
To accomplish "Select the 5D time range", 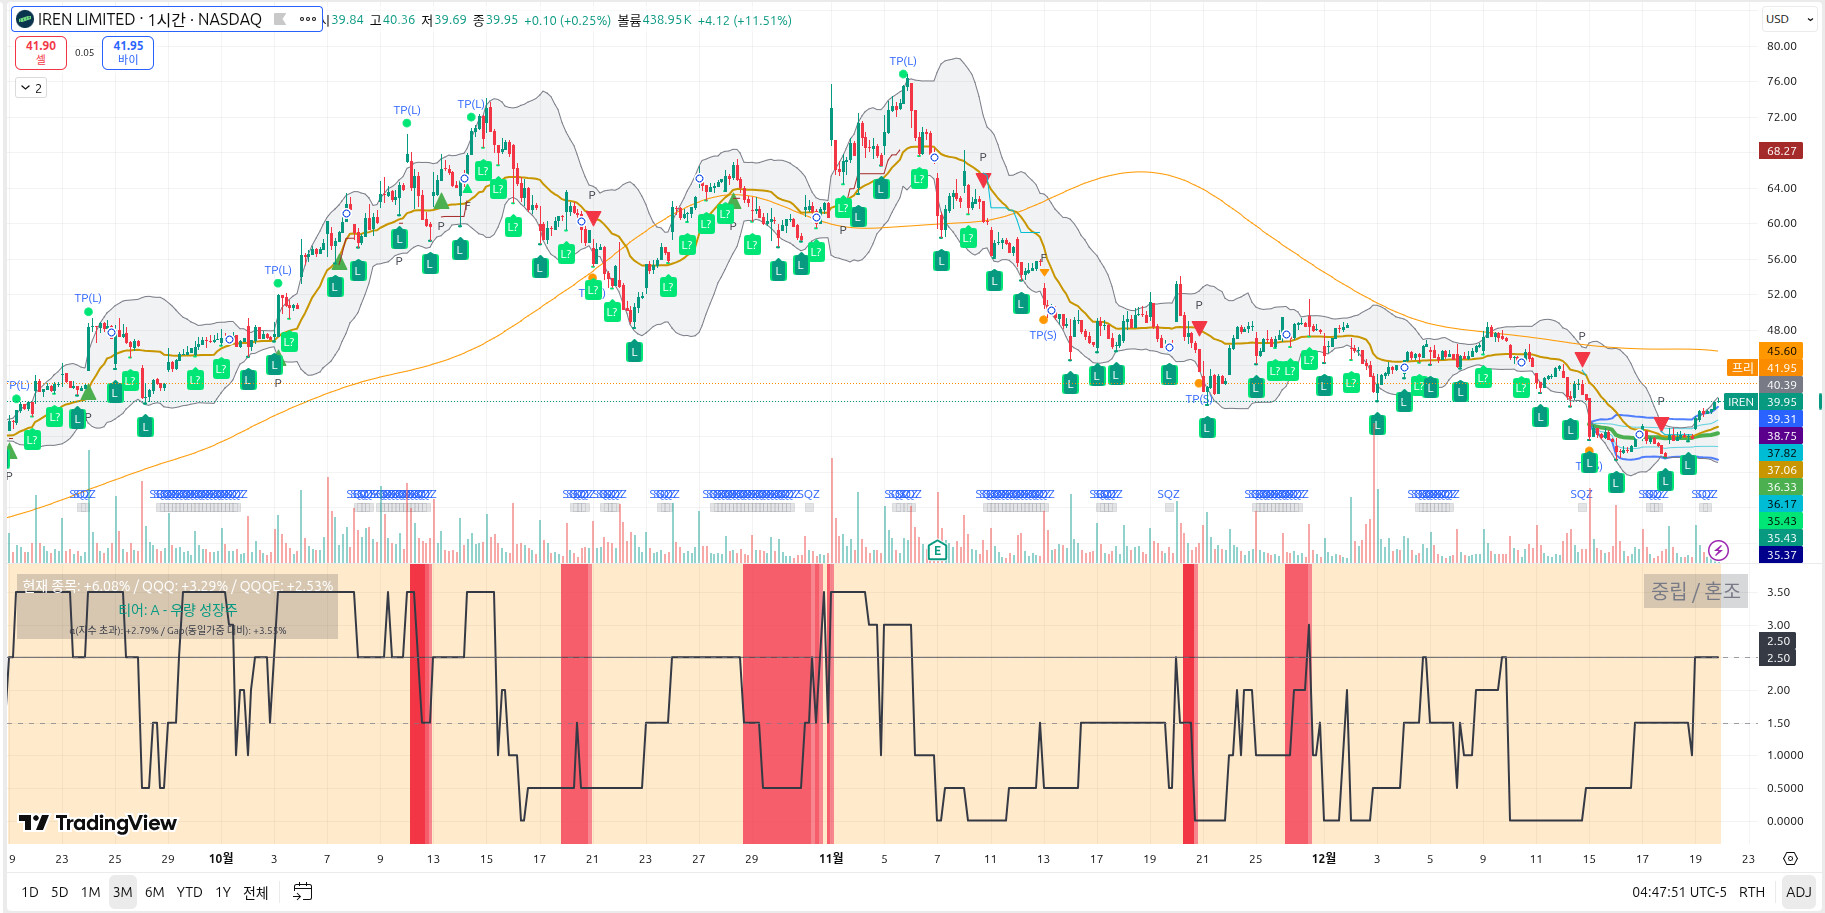I will coord(60,892).
